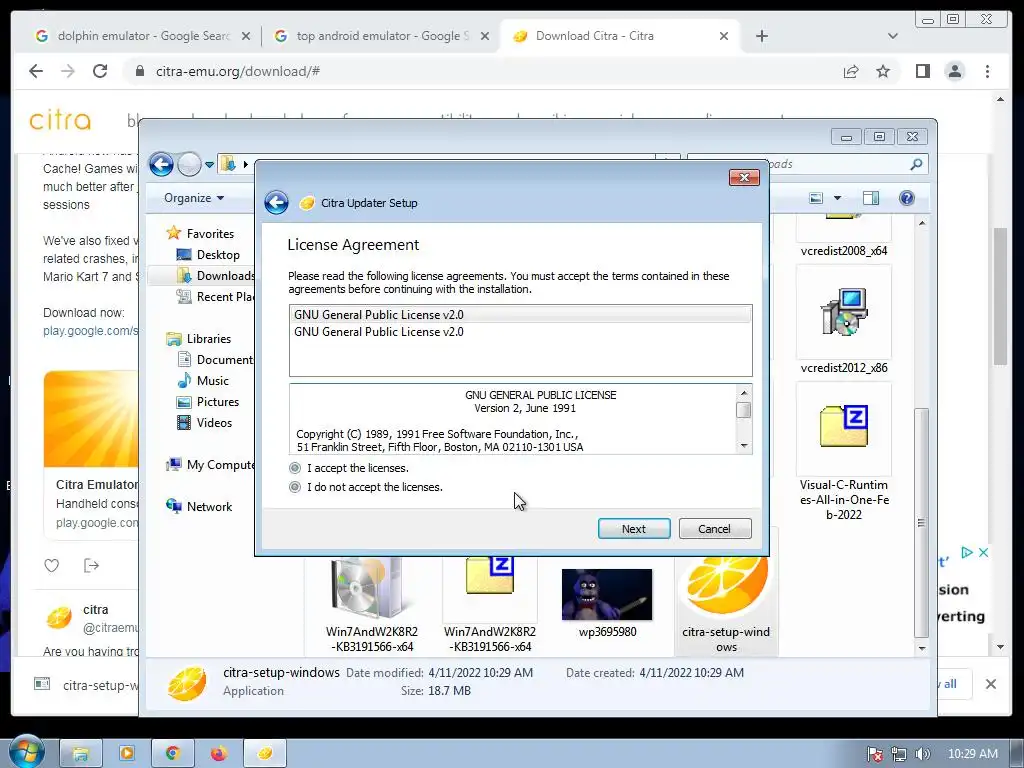Open Firefox taskbar icon
This screenshot has height=768, width=1024.
pyautogui.click(x=219, y=754)
